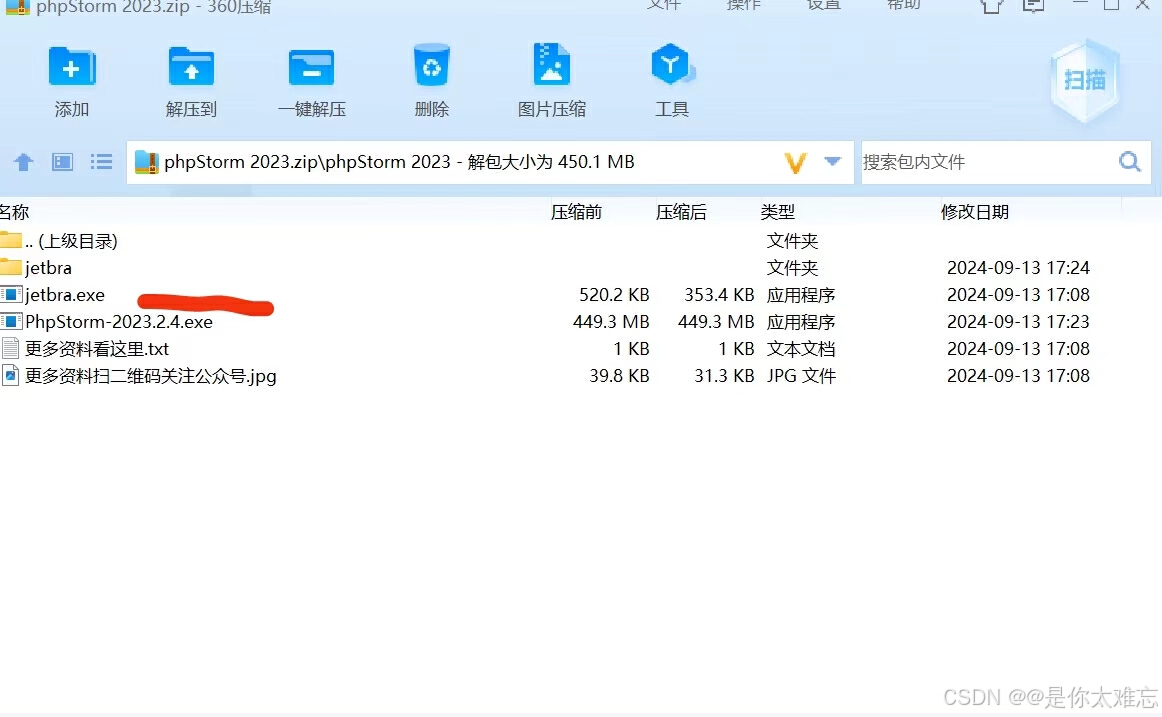Go up one directory with arrow icon
Viewport: 1162px width, 717px height.
coord(24,161)
